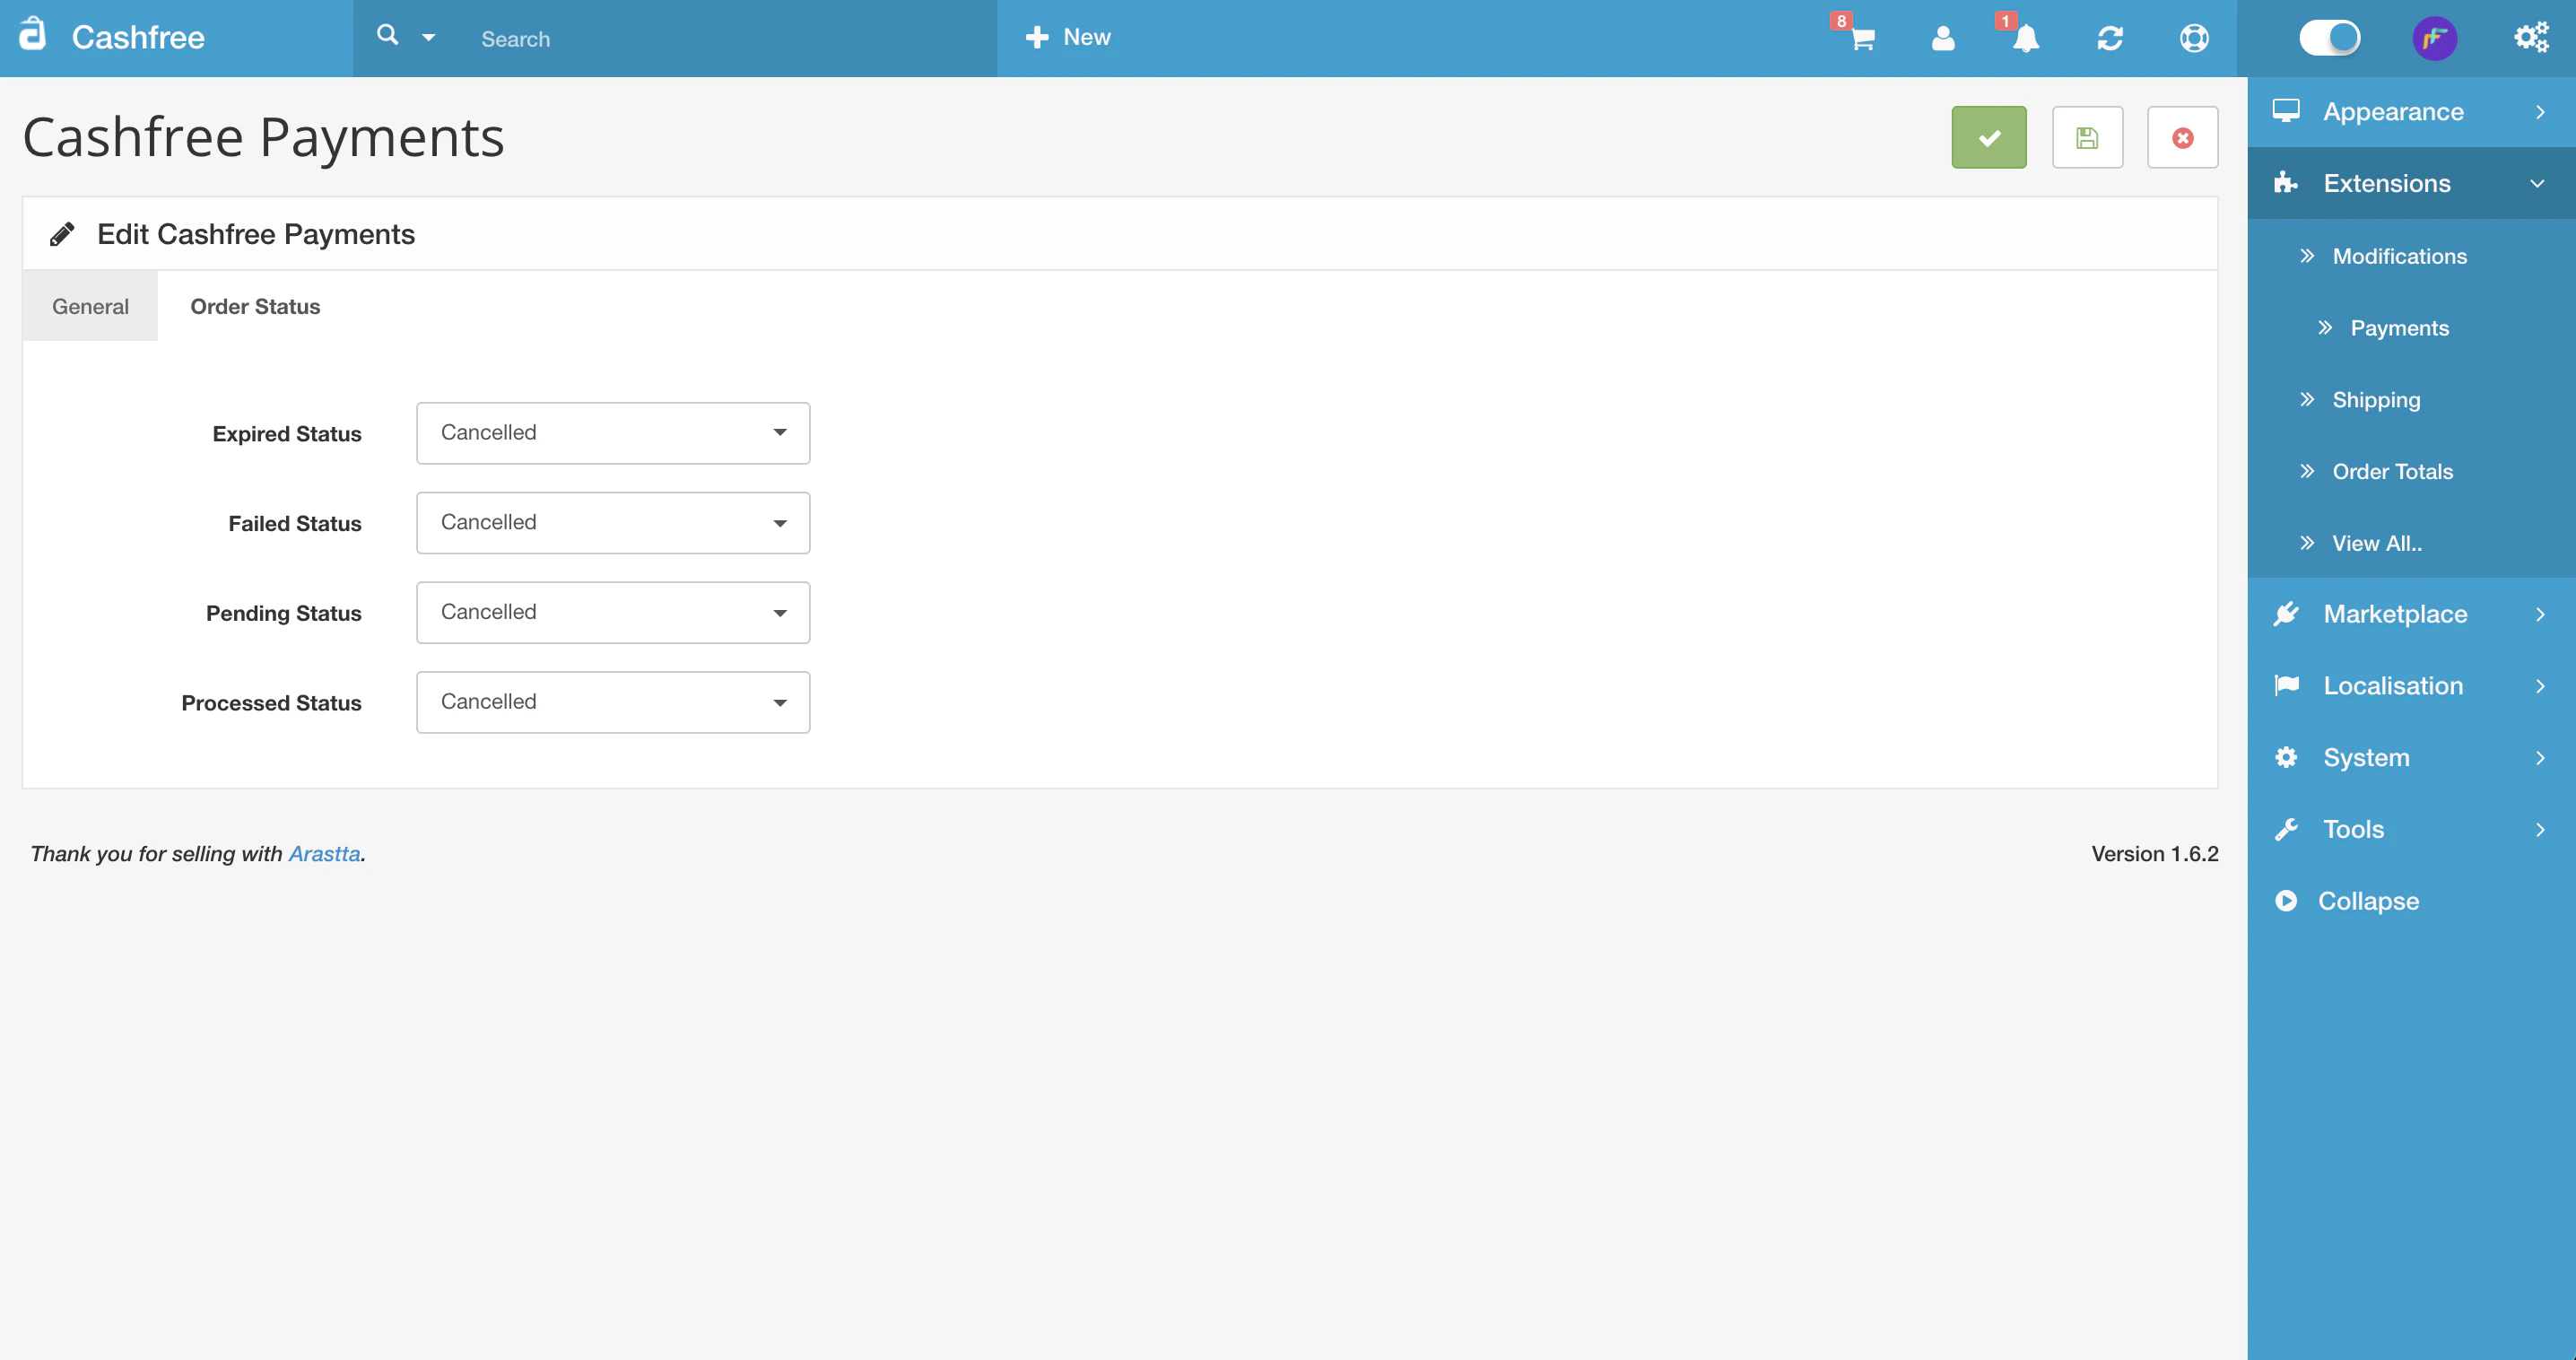Image resolution: width=2576 pixels, height=1360 pixels.
Task: Open the customers user icon
Action: point(1942,39)
